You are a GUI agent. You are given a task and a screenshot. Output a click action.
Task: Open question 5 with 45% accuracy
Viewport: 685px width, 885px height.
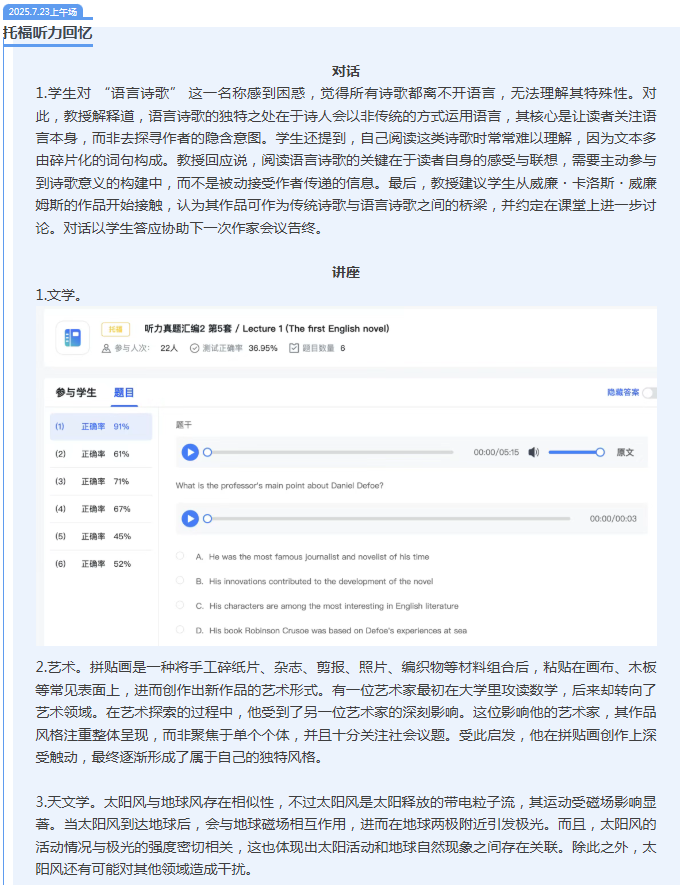click(x=101, y=536)
